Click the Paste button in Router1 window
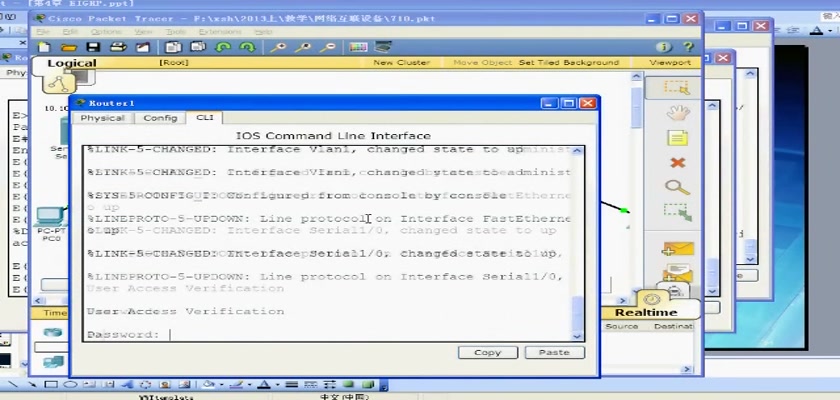Image resolution: width=840 pixels, height=400 pixels. point(554,352)
